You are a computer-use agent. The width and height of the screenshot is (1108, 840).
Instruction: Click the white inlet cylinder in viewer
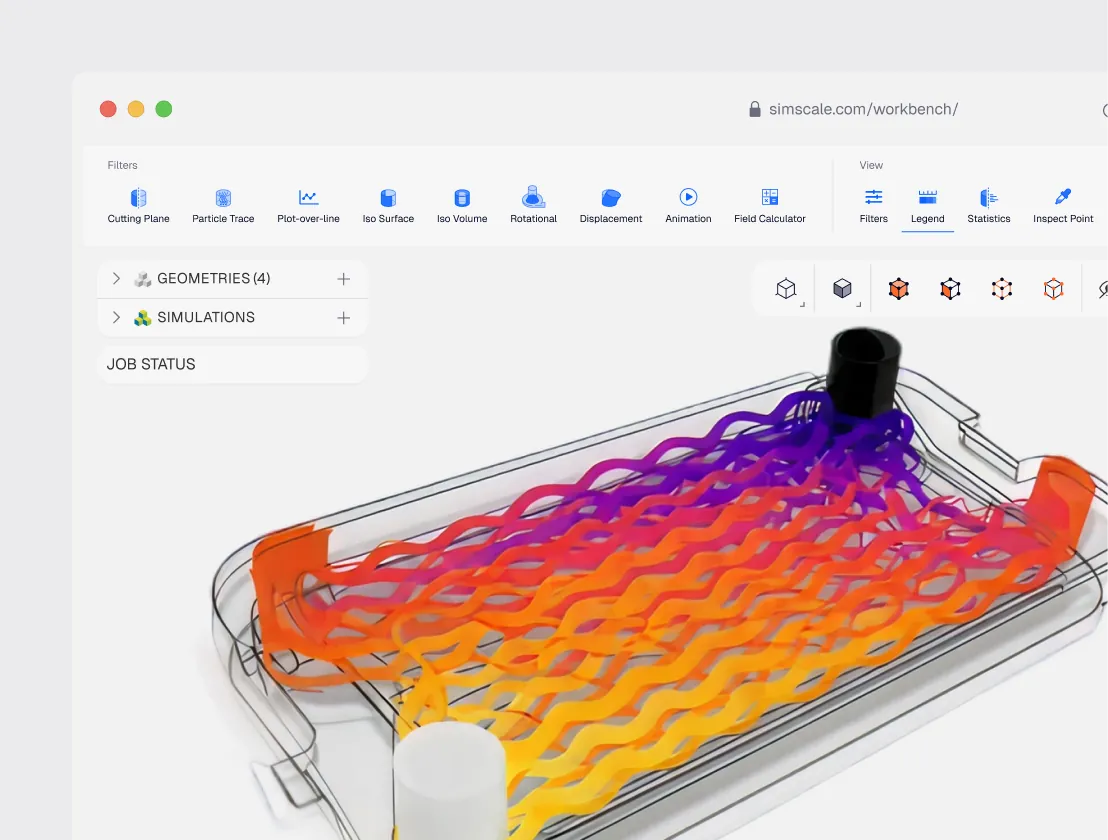click(x=449, y=781)
